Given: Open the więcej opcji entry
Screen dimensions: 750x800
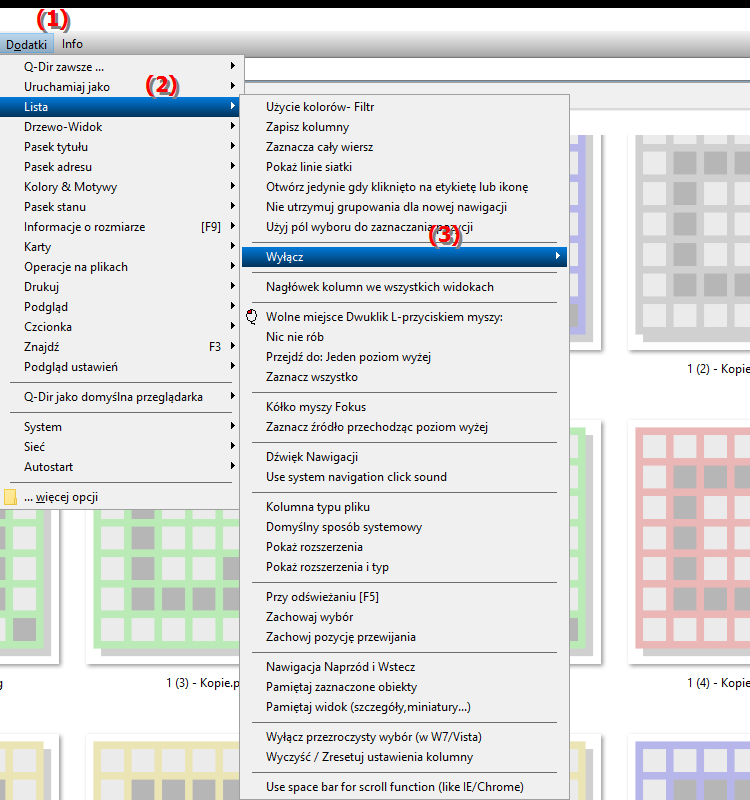Looking at the screenshot, I should pyautogui.click(x=120, y=497).
